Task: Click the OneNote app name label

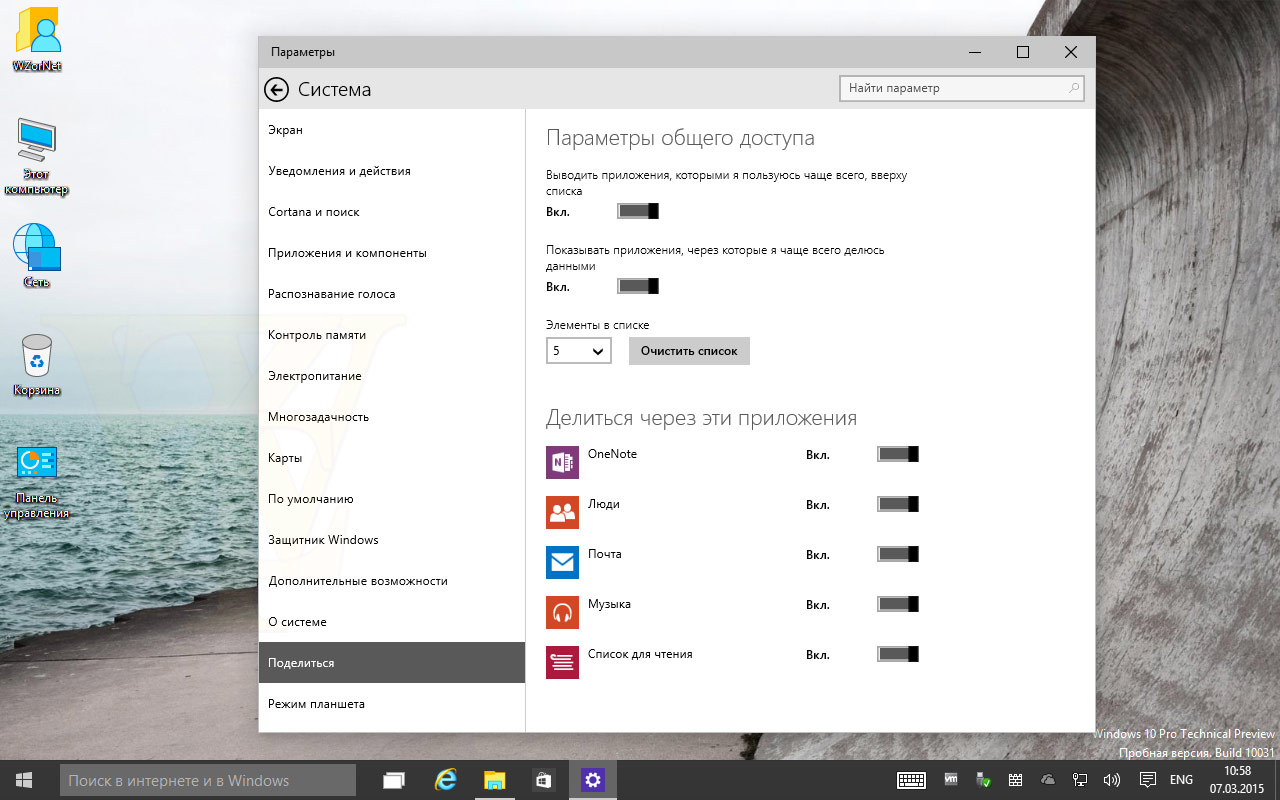Action: point(612,454)
